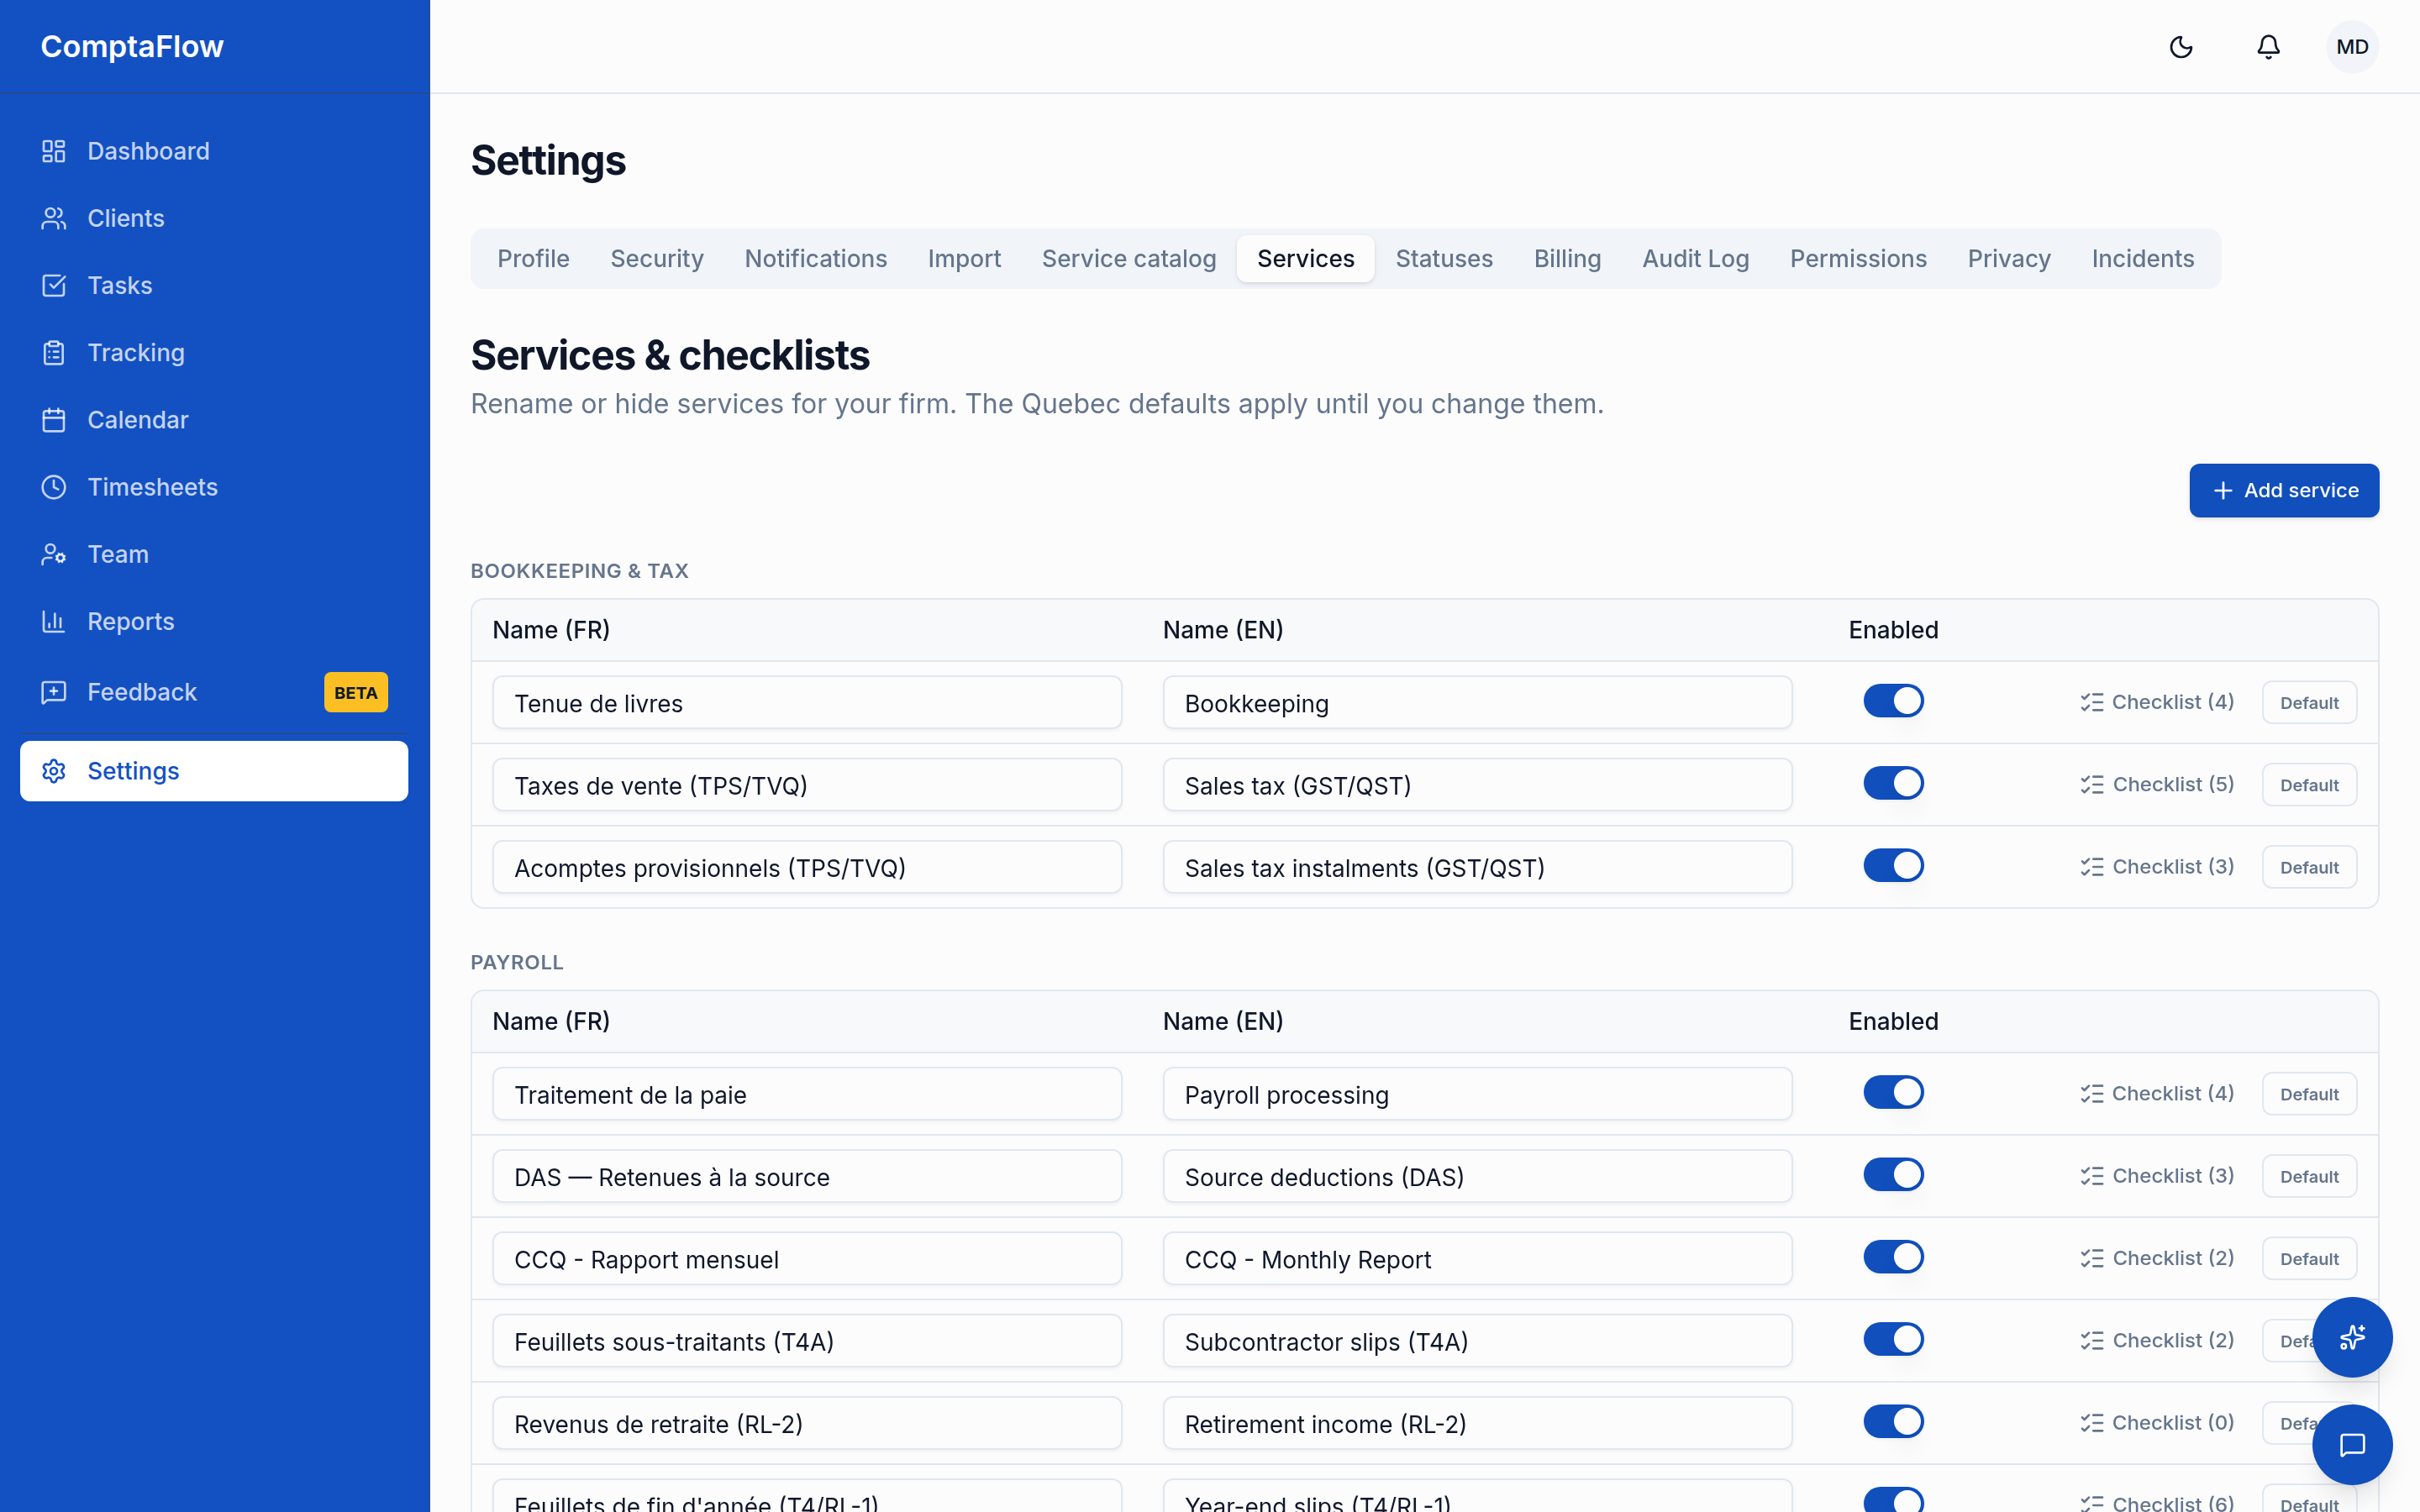Image resolution: width=2420 pixels, height=1512 pixels.
Task: Edit the CCQ - Rapport mensuel field
Action: 807,1258
